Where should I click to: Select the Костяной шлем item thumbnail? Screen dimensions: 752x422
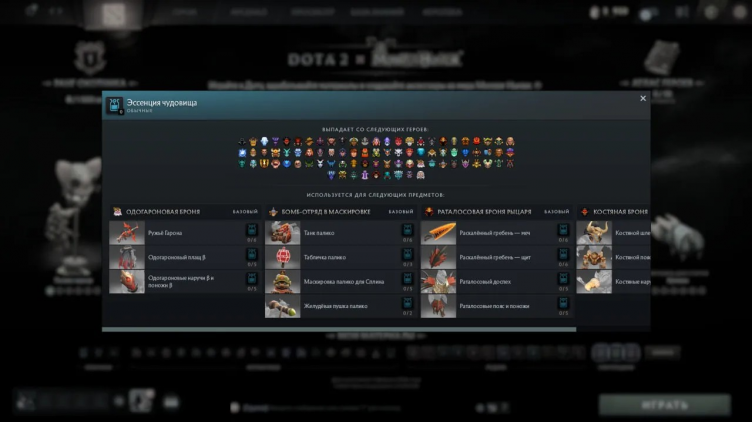coord(594,233)
